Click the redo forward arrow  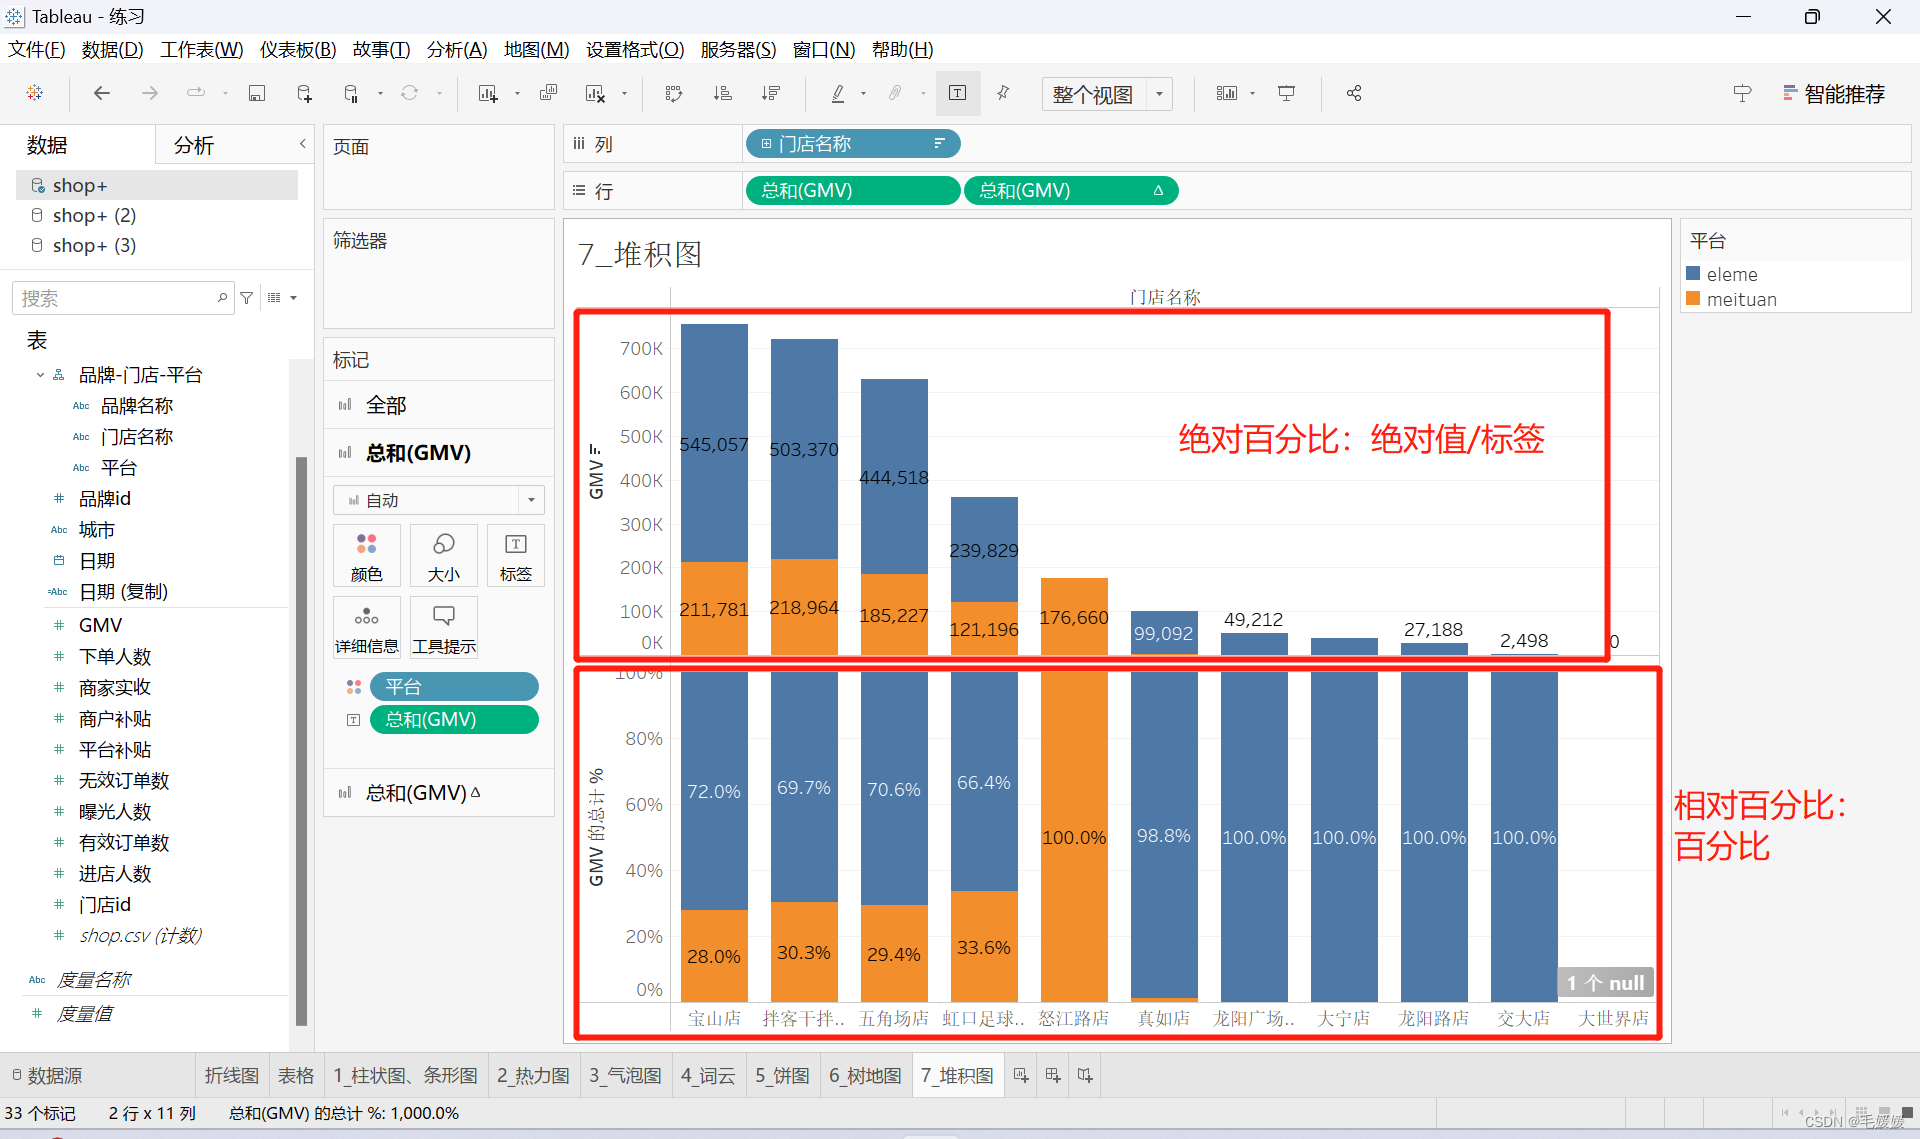point(150,93)
